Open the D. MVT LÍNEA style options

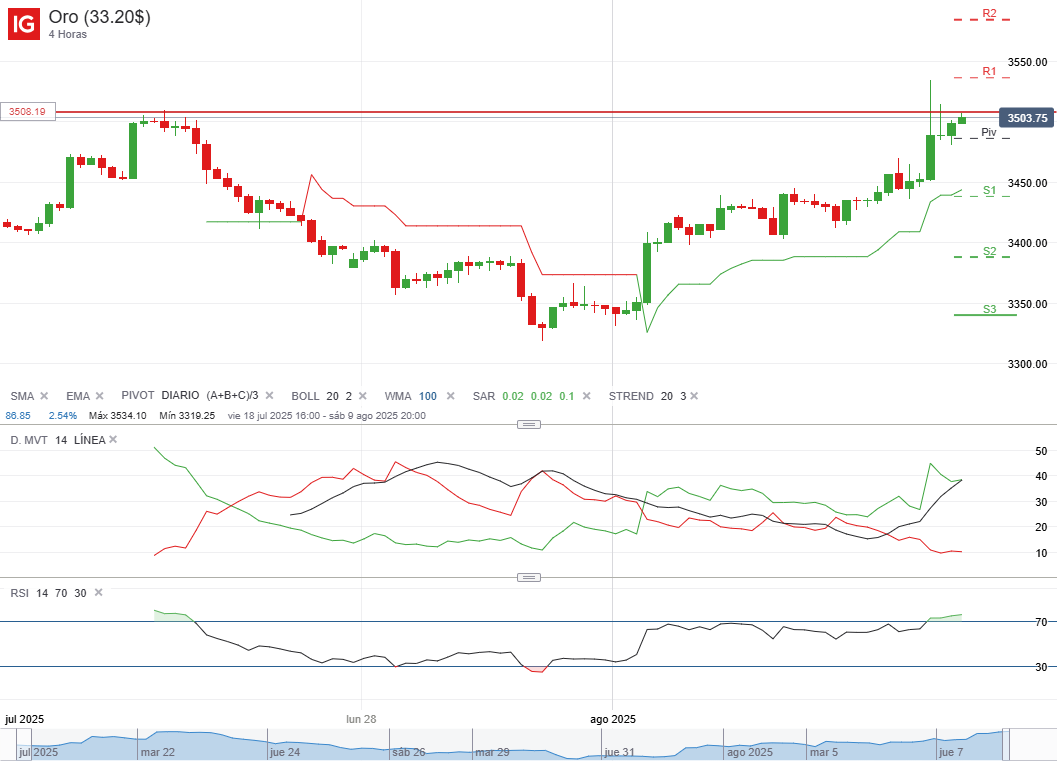(x=88, y=440)
